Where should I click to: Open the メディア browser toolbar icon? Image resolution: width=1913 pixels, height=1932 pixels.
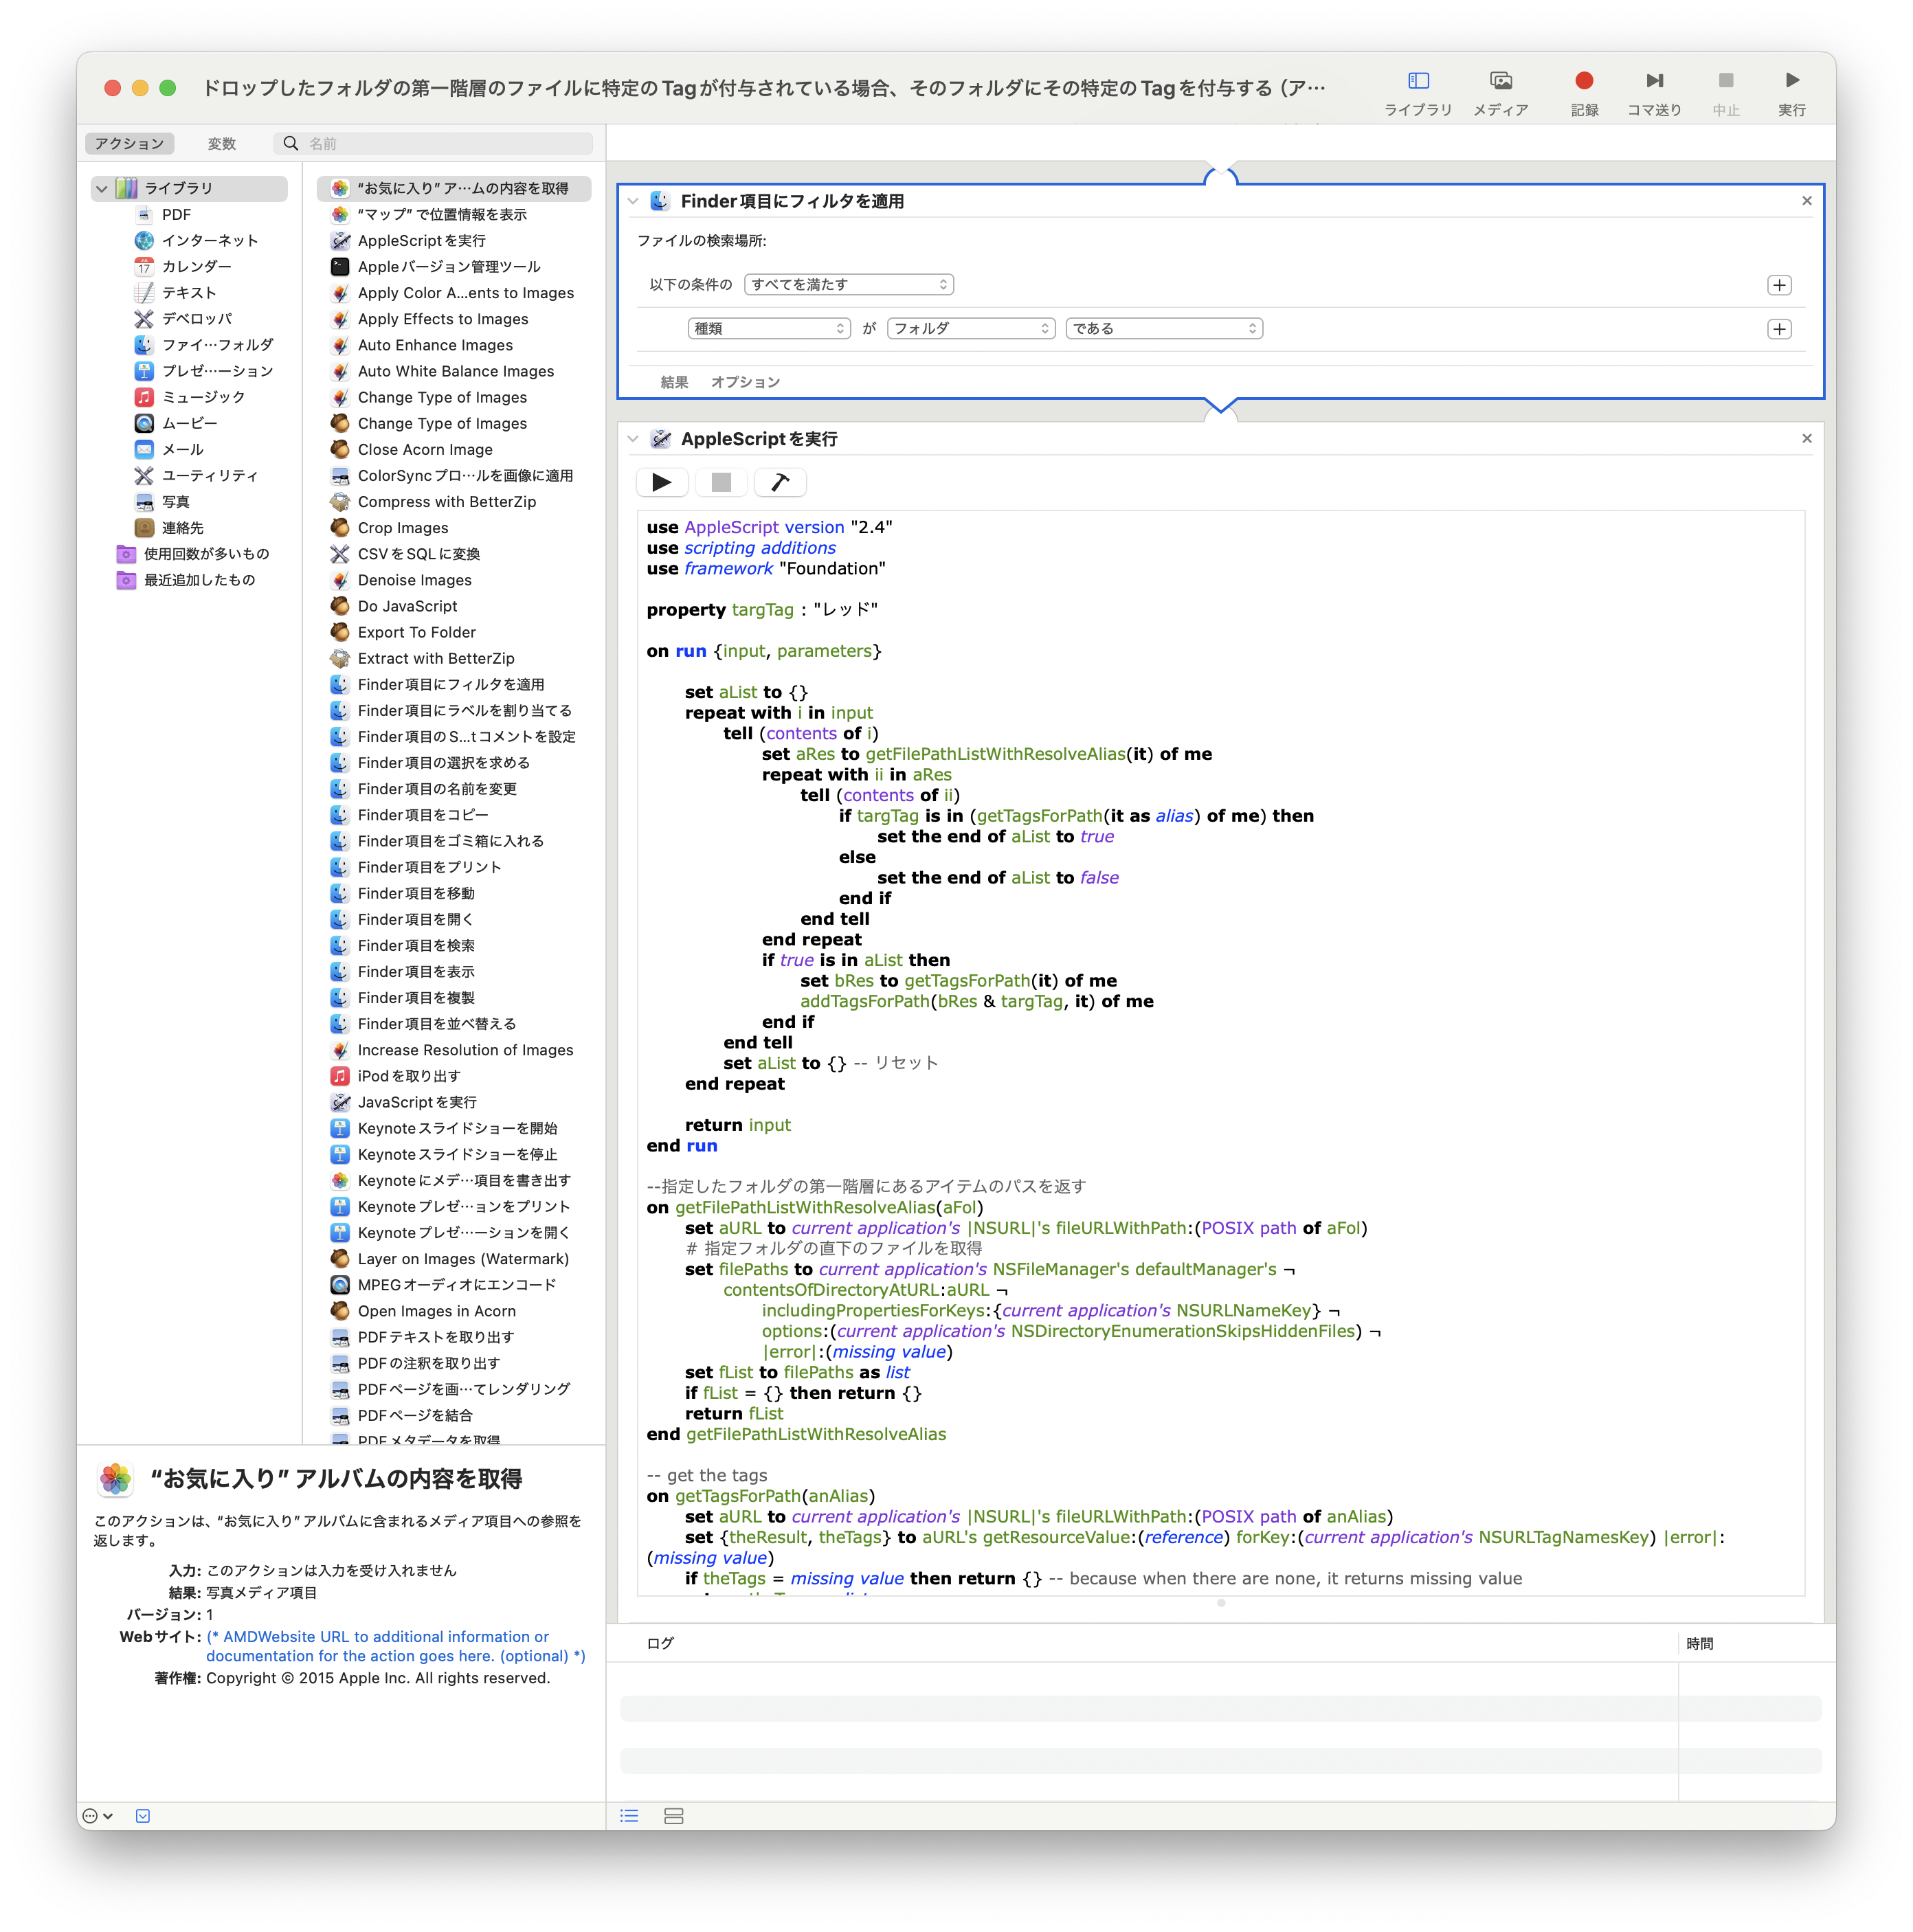1500,81
